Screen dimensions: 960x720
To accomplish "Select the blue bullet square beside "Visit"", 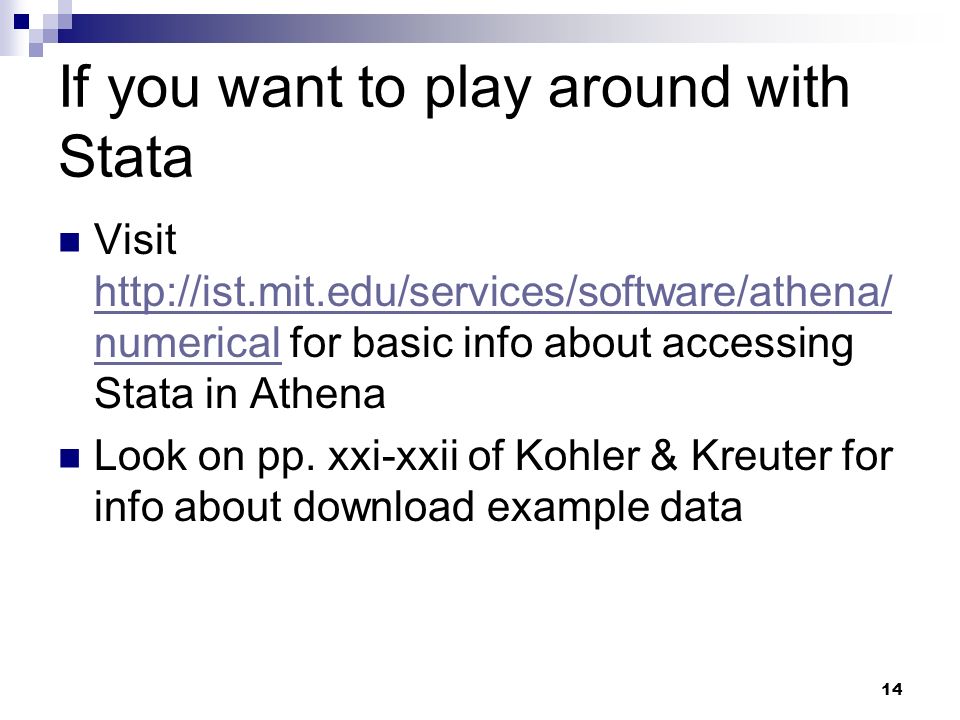I will [70, 242].
